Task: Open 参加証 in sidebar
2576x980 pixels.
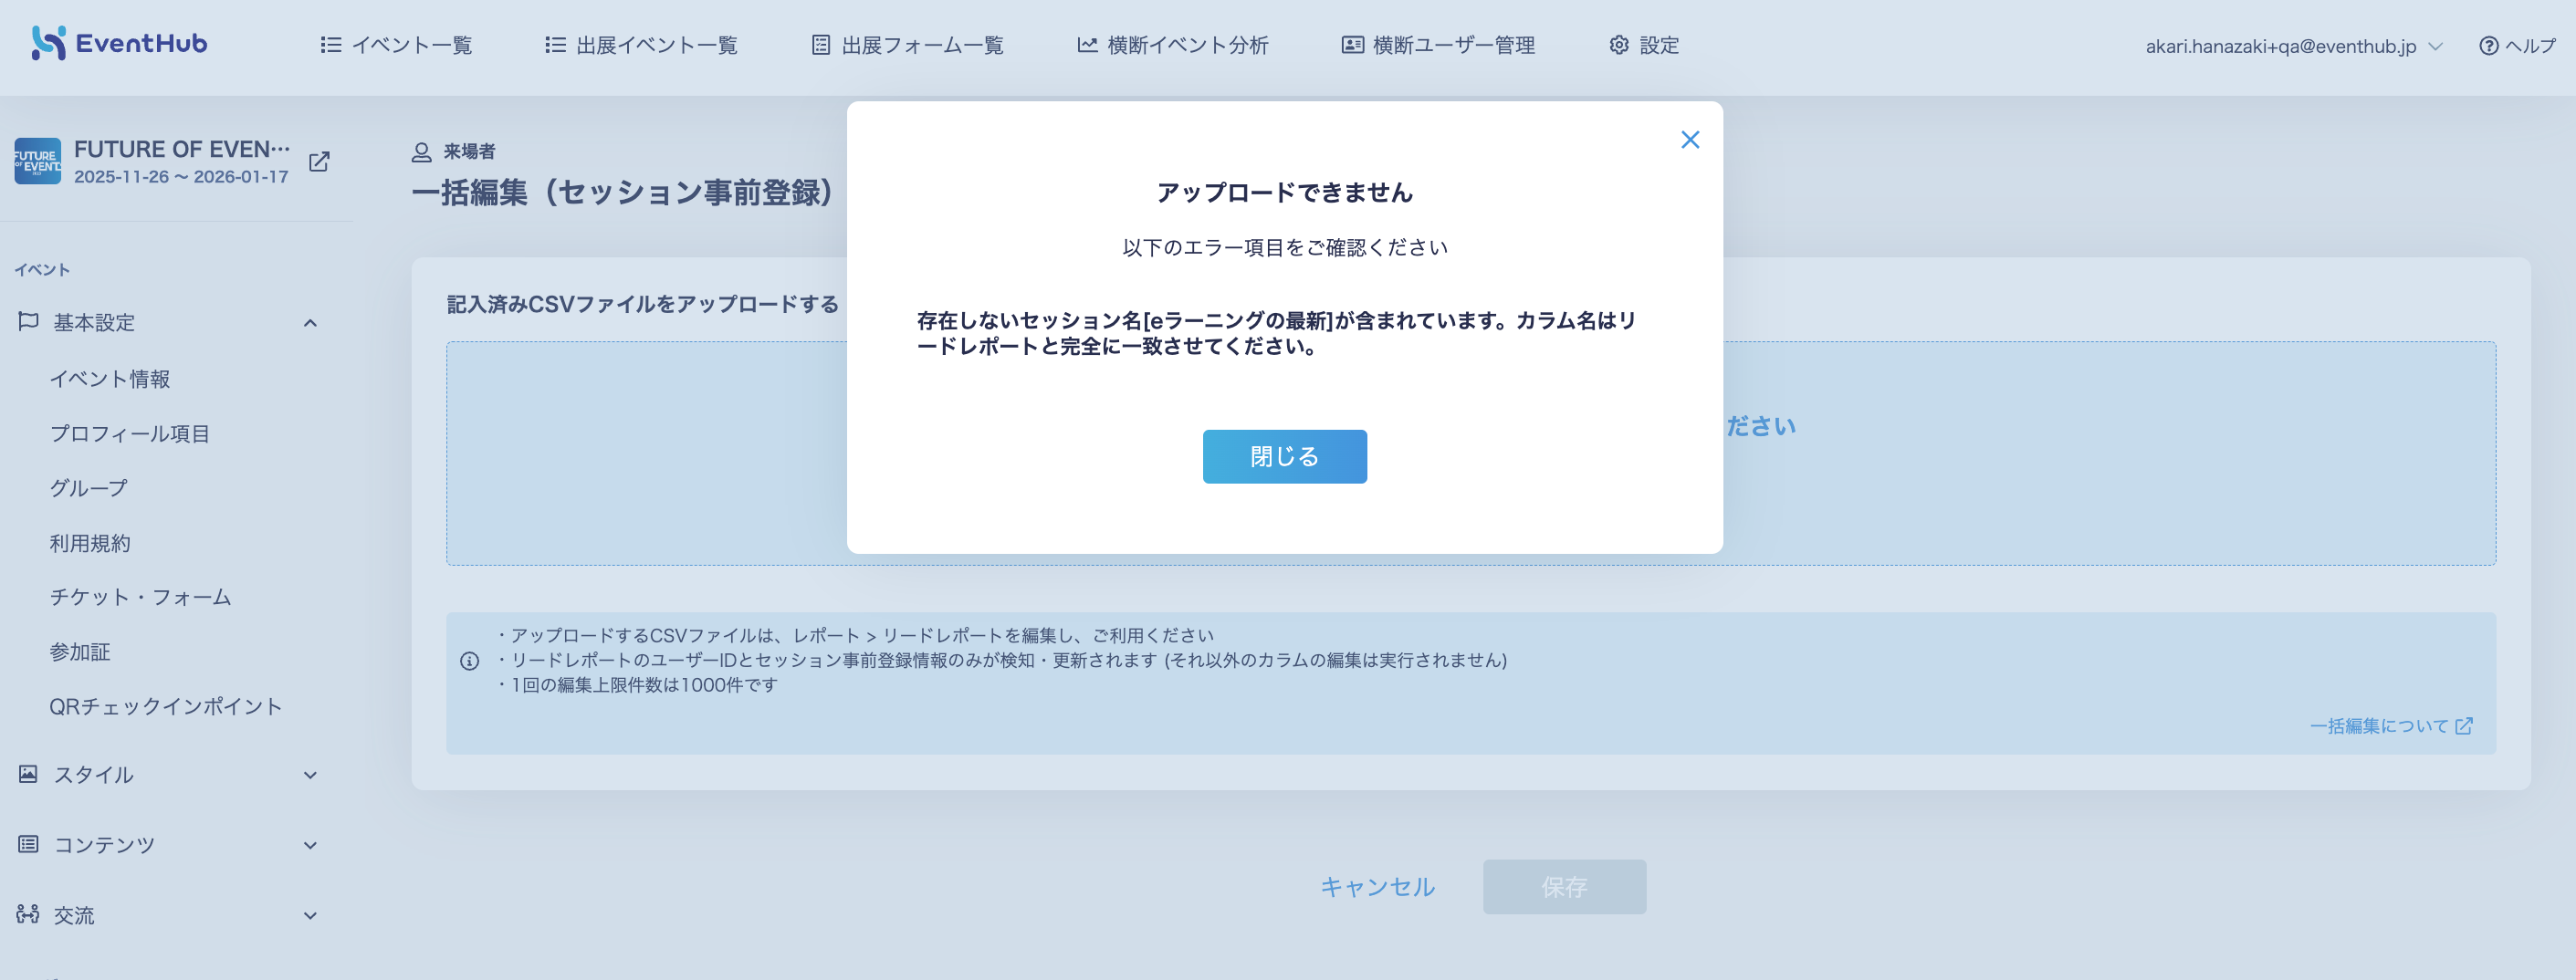Action: click(80, 652)
